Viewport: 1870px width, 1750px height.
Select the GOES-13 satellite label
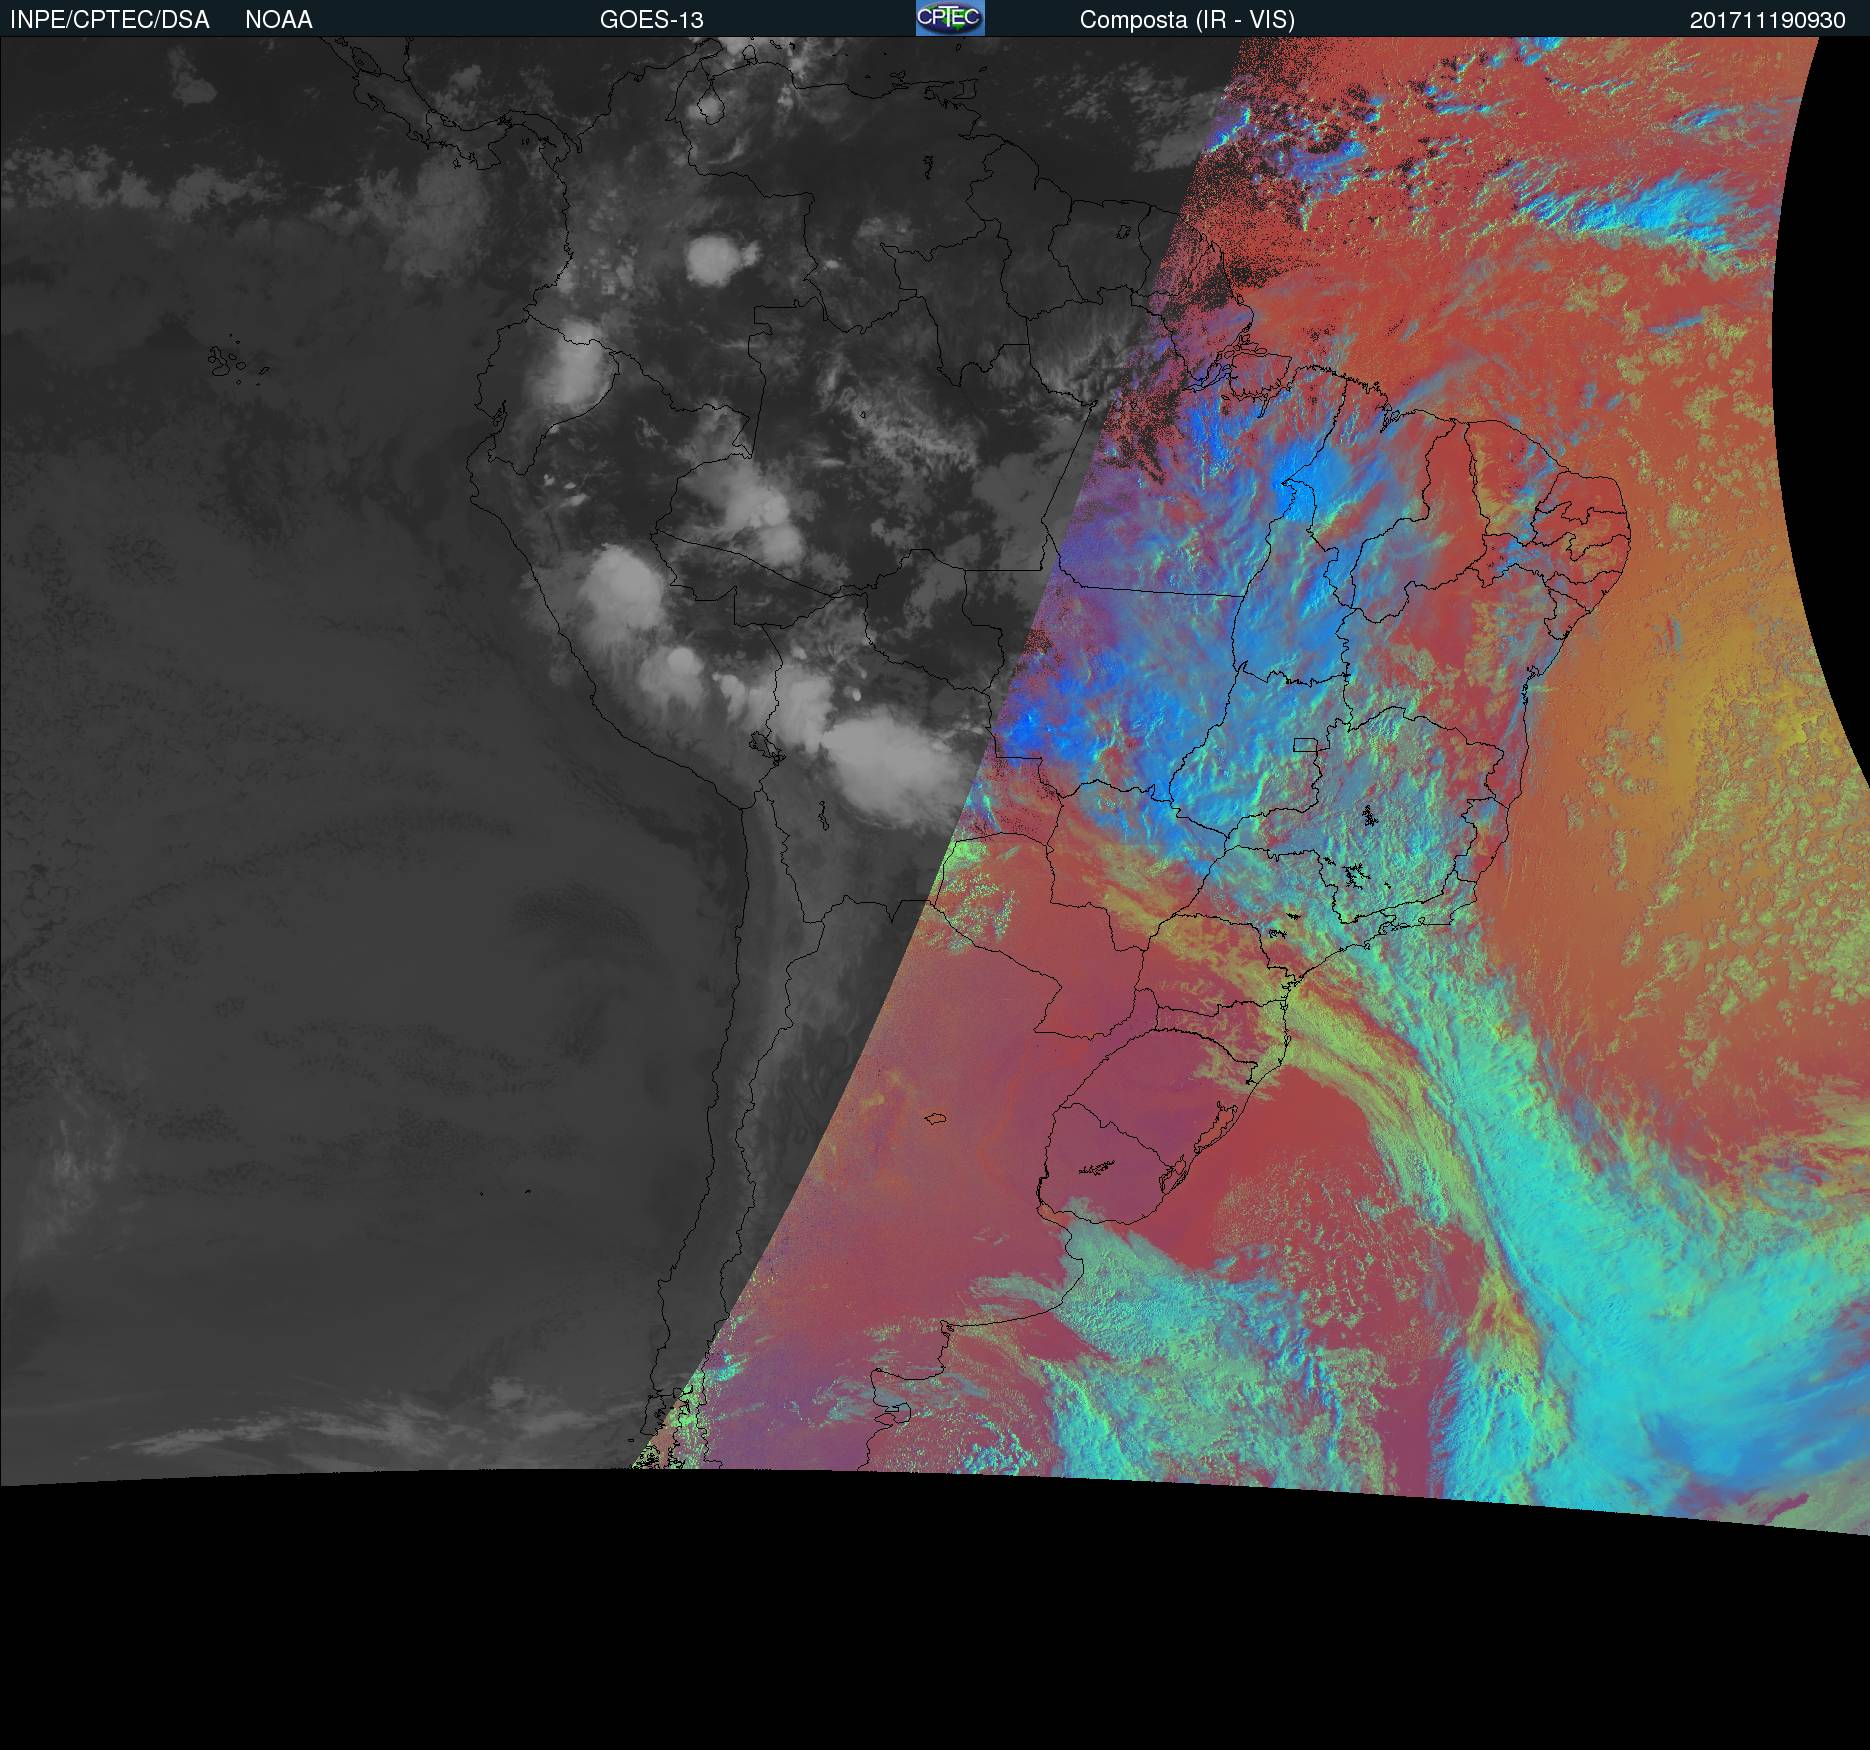point(652,20)
